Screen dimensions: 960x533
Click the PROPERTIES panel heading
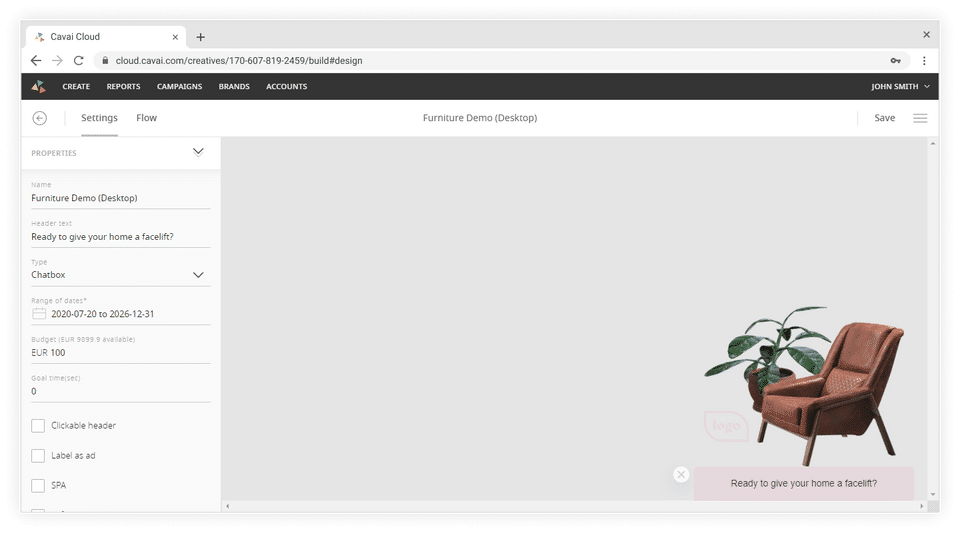pyautogui.click(x=54, y=153)
